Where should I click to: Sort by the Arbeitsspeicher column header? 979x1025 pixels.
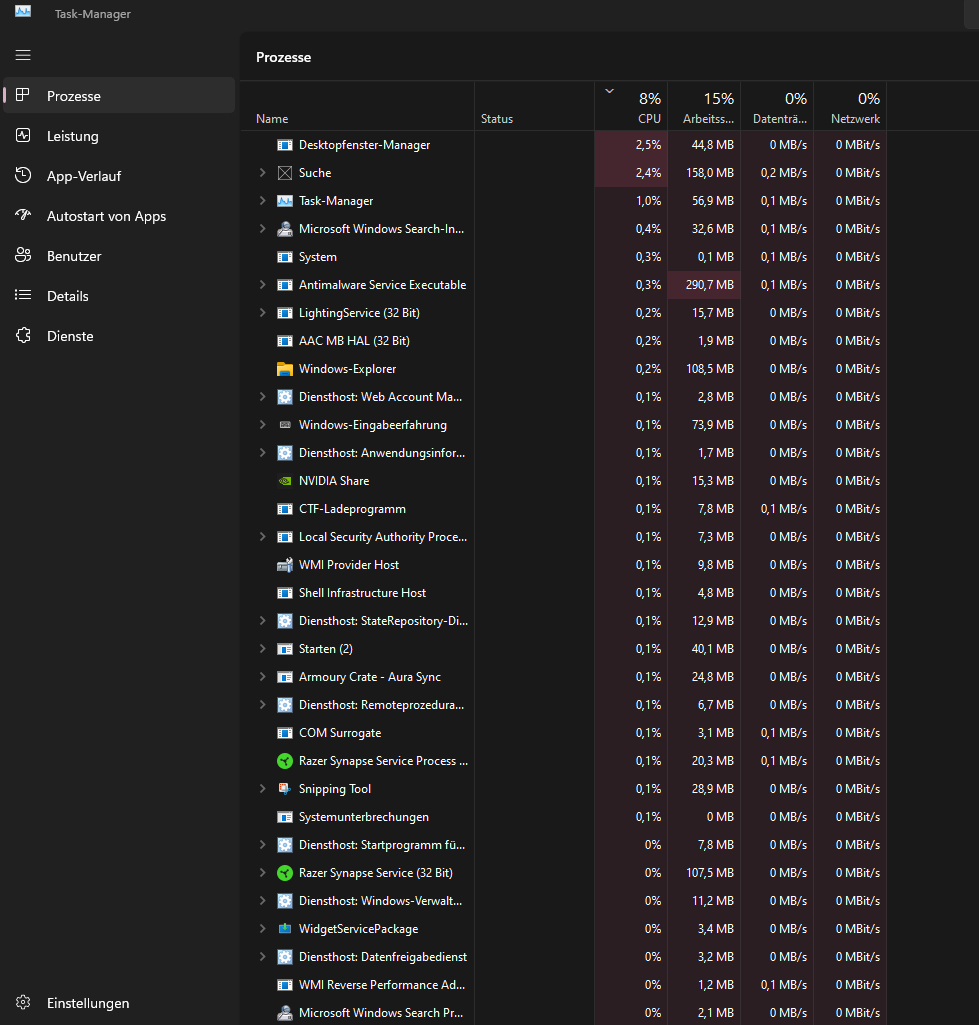tap(704, 106)
